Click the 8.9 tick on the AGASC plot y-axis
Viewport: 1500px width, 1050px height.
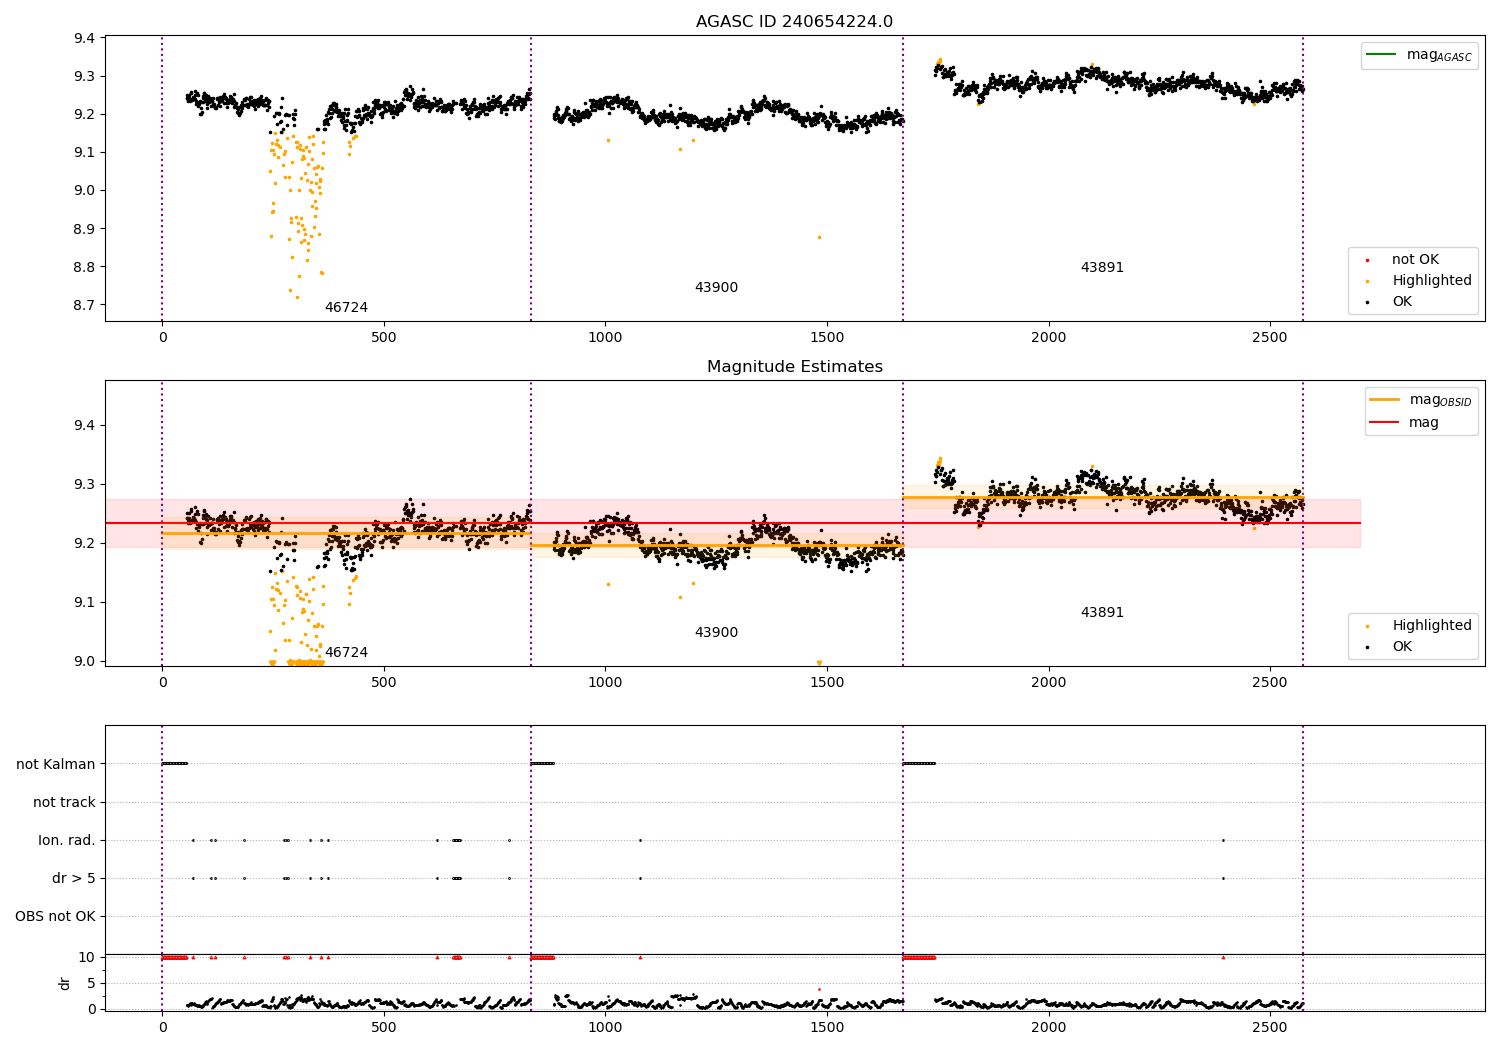coord(85,229)
